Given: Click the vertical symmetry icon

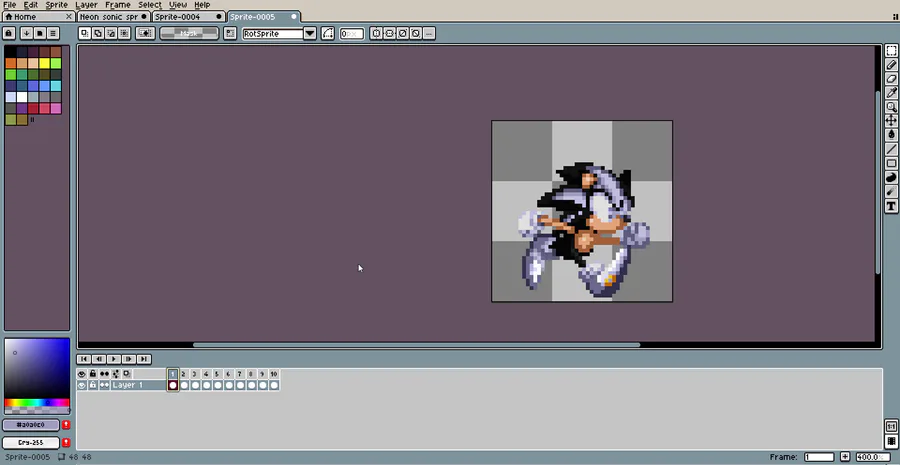Looking at the screenshot, I should [389, 33].
